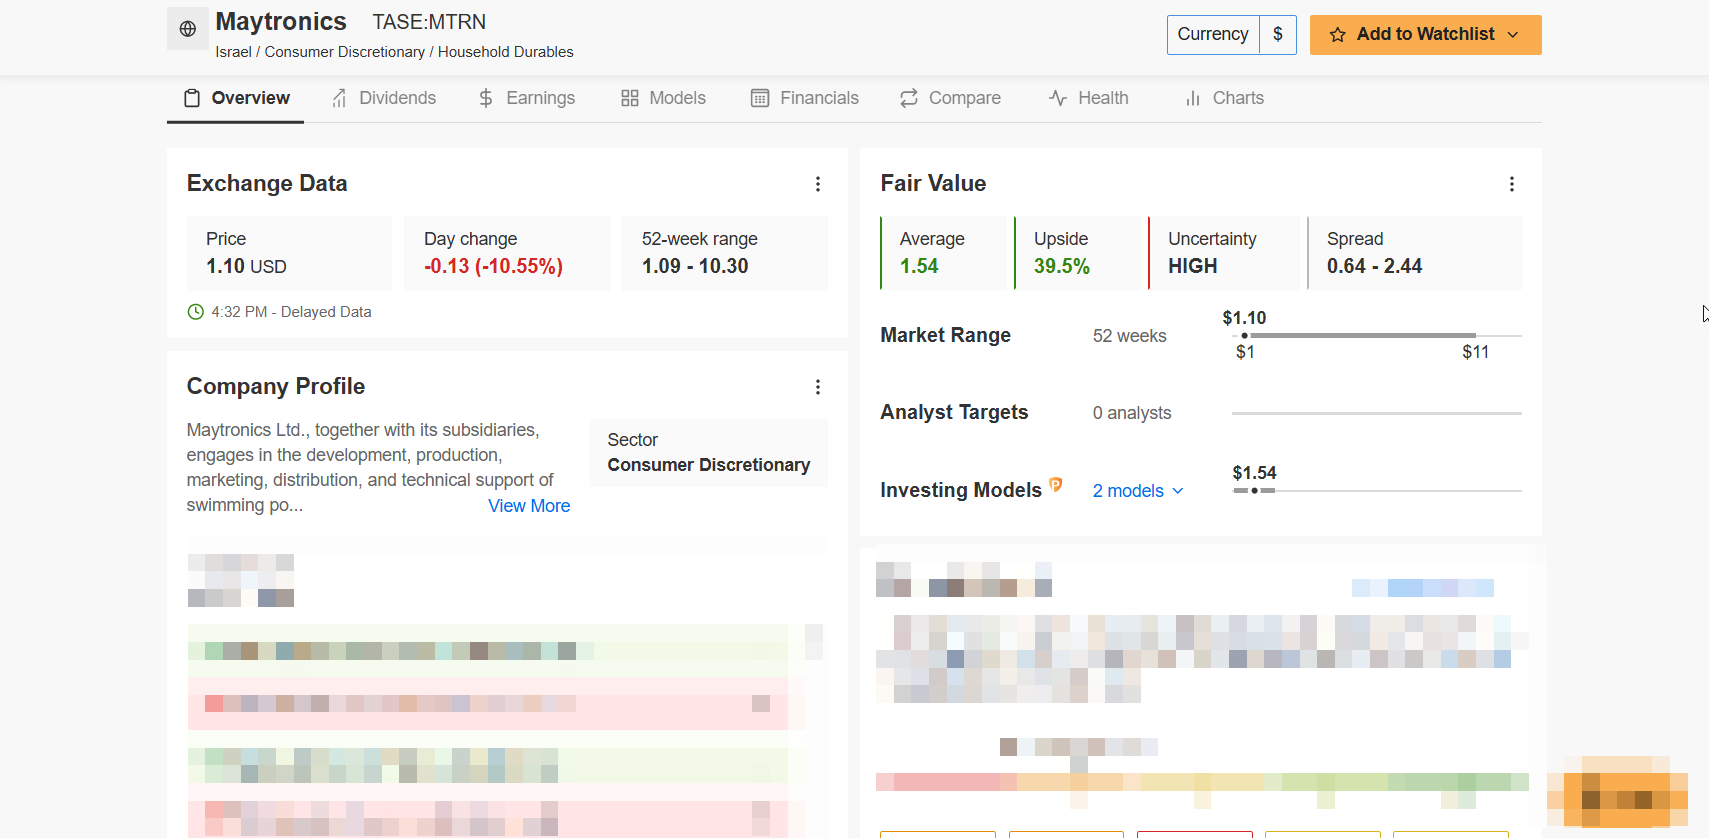Click the Israel breadcrumb text
The width and height of the screenshot is (1709, 838).
coord(233,52)
